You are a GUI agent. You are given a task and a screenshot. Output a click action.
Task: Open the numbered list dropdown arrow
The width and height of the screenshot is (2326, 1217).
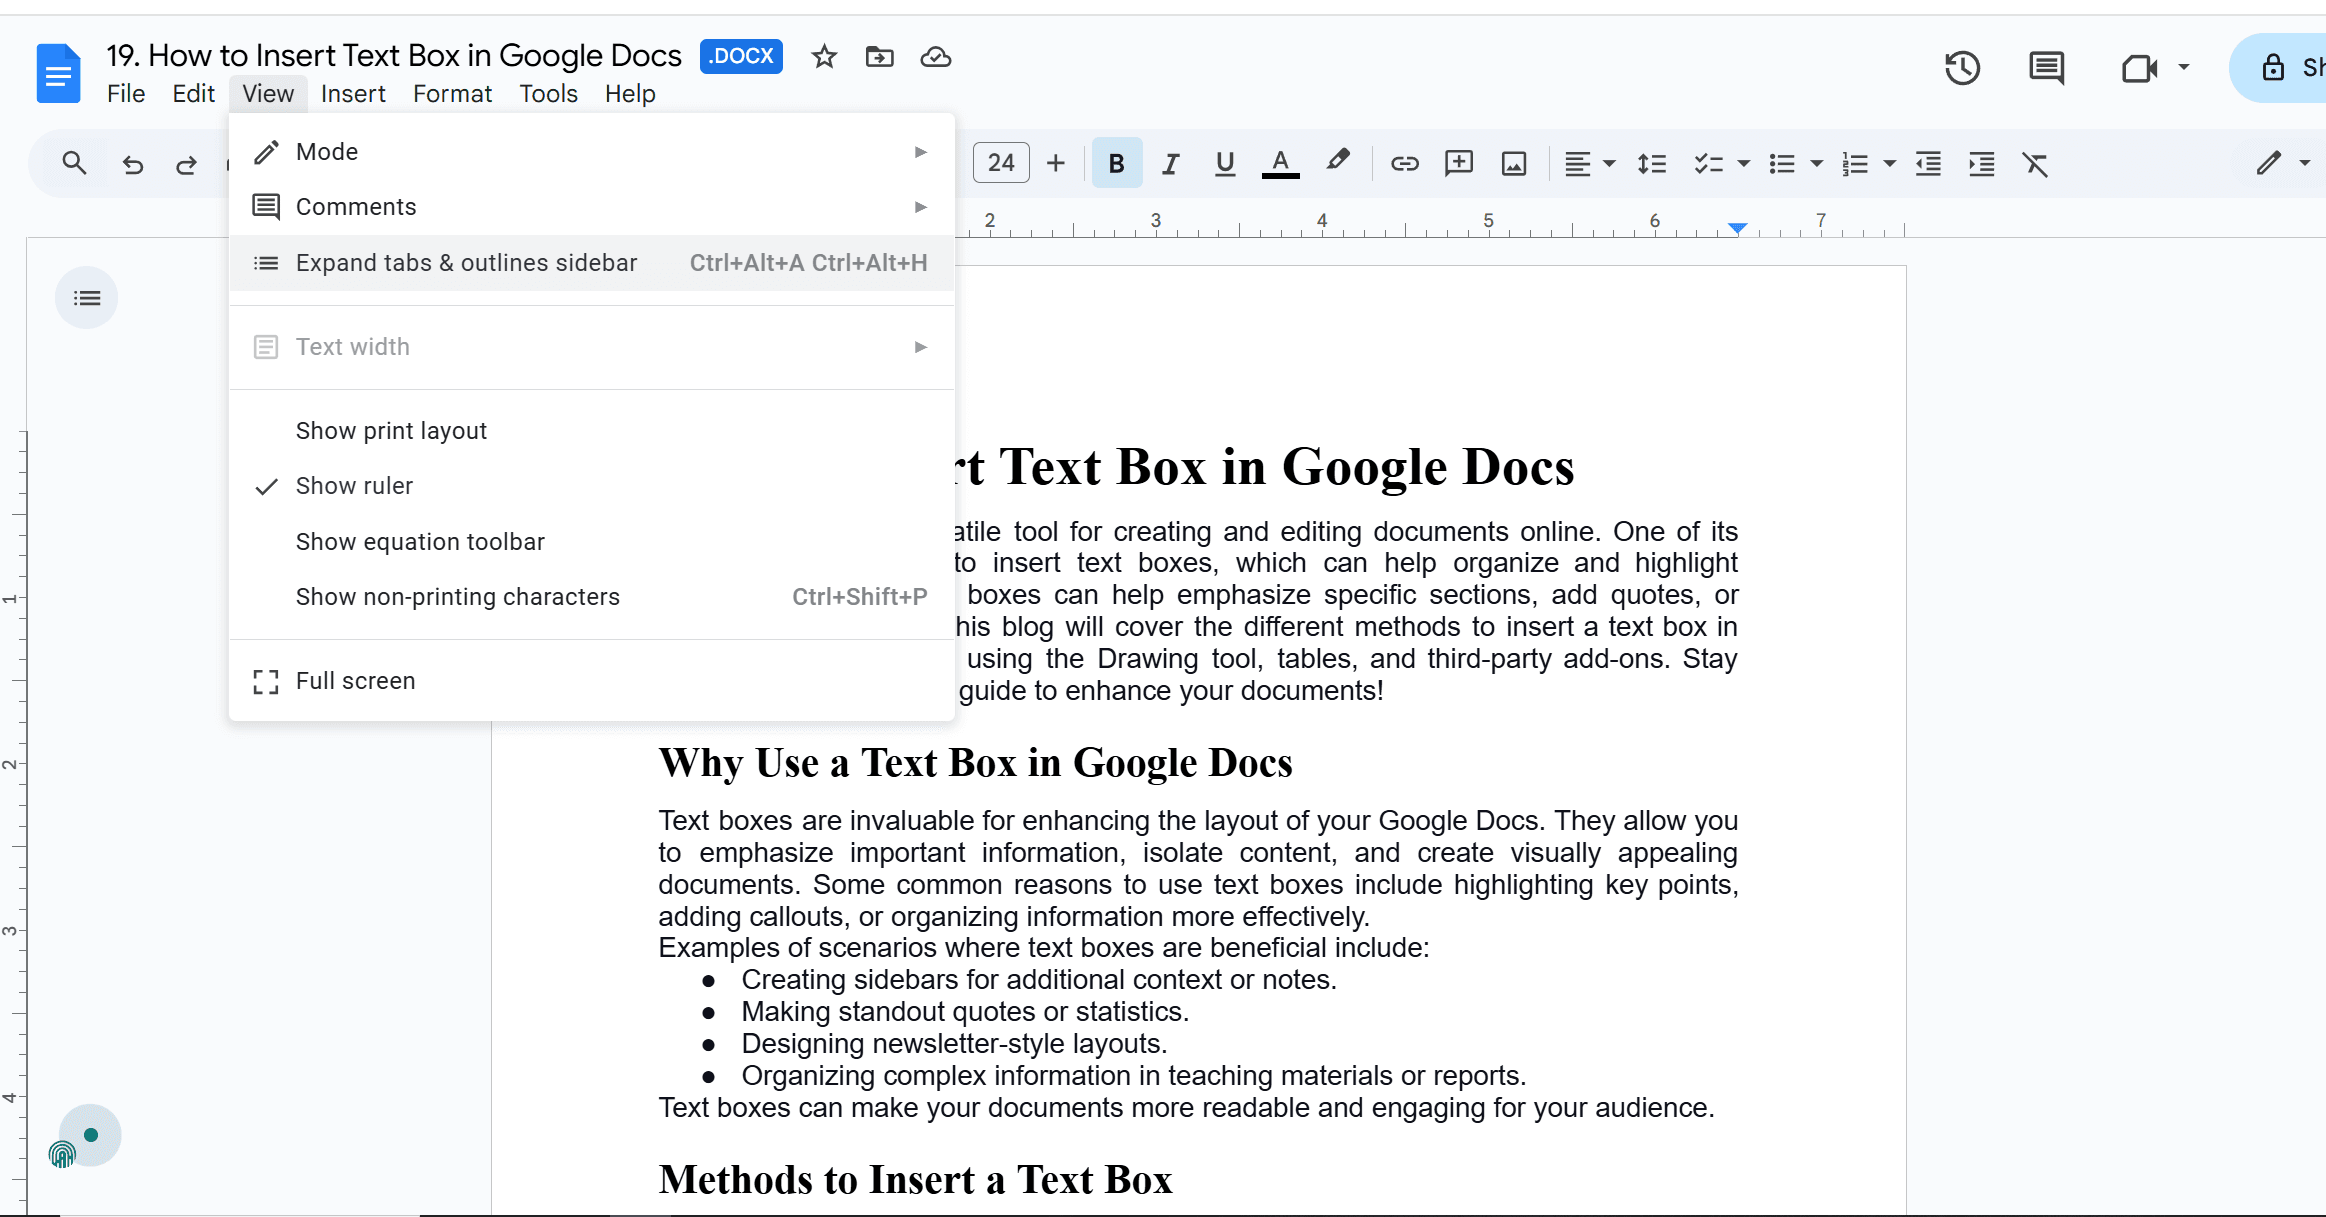(1890, 163)
